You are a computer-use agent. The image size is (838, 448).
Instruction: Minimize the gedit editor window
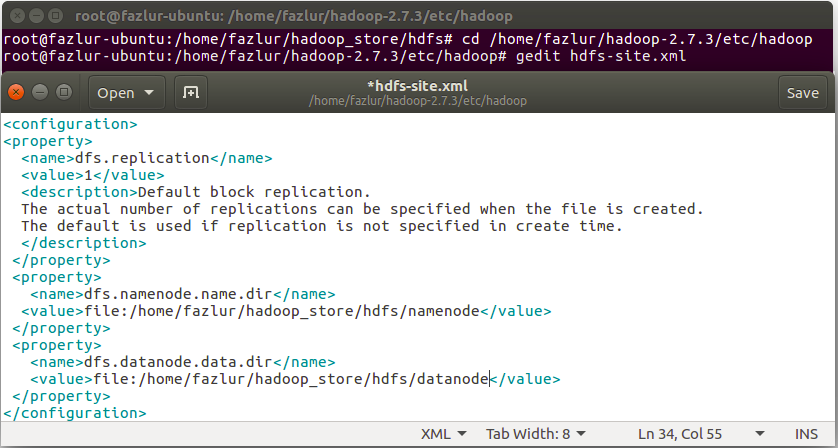pyautogui.click(x=40, y=92)
